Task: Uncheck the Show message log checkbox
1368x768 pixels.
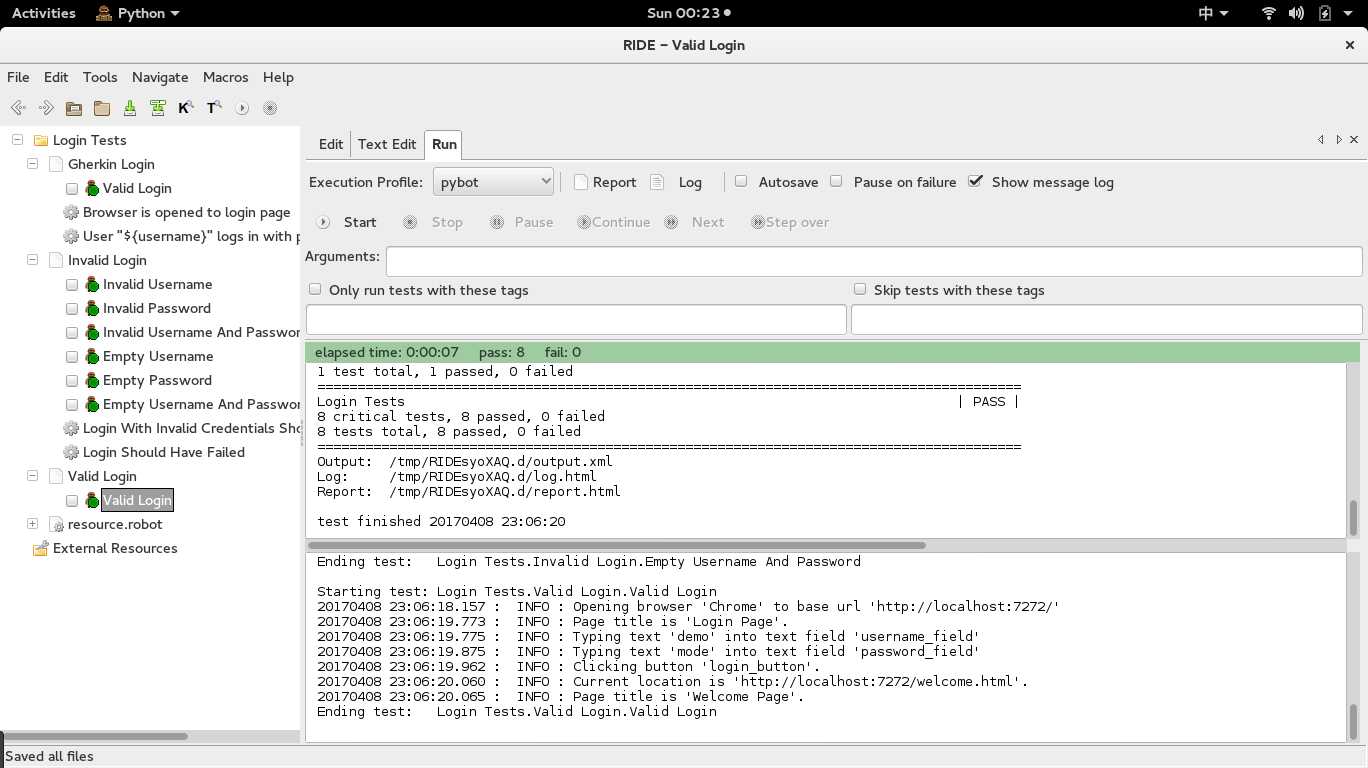Action: [x=976, y=181]
